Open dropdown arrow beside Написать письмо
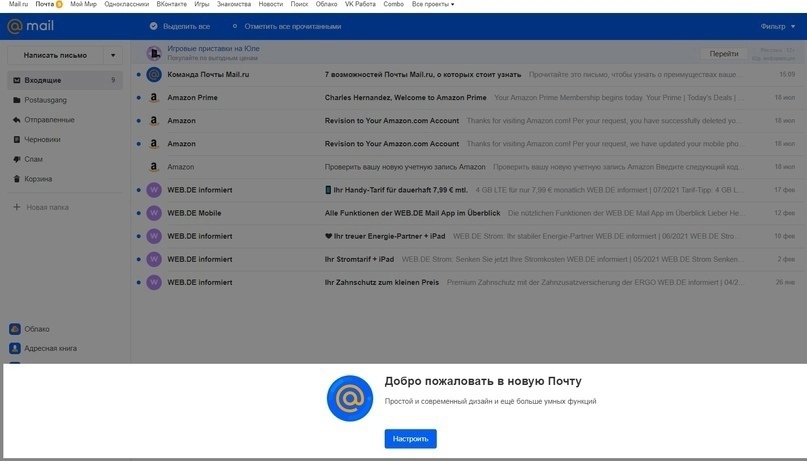807x461 pixels. tap(113, 55)
